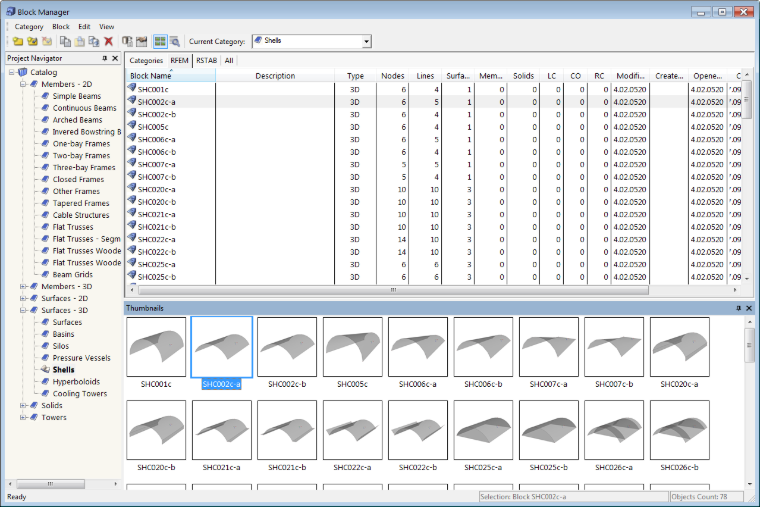760x507 pixels.
Task: Close the Project Navigator panel
Action: point(115,58)
